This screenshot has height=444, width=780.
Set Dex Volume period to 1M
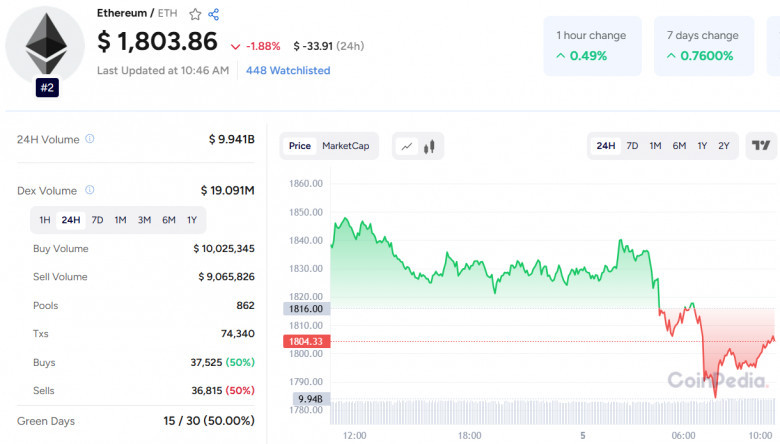120,220
